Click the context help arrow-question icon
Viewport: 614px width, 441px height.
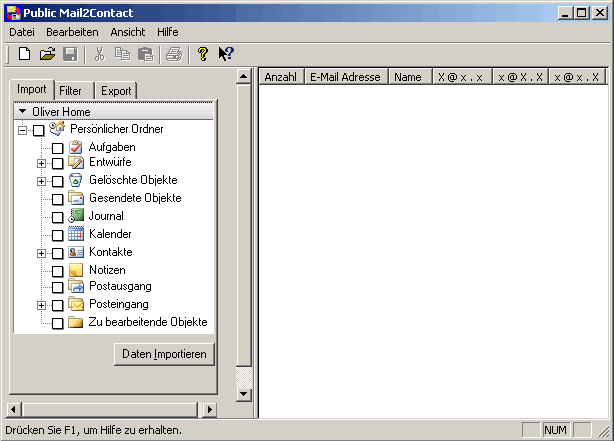226,54
